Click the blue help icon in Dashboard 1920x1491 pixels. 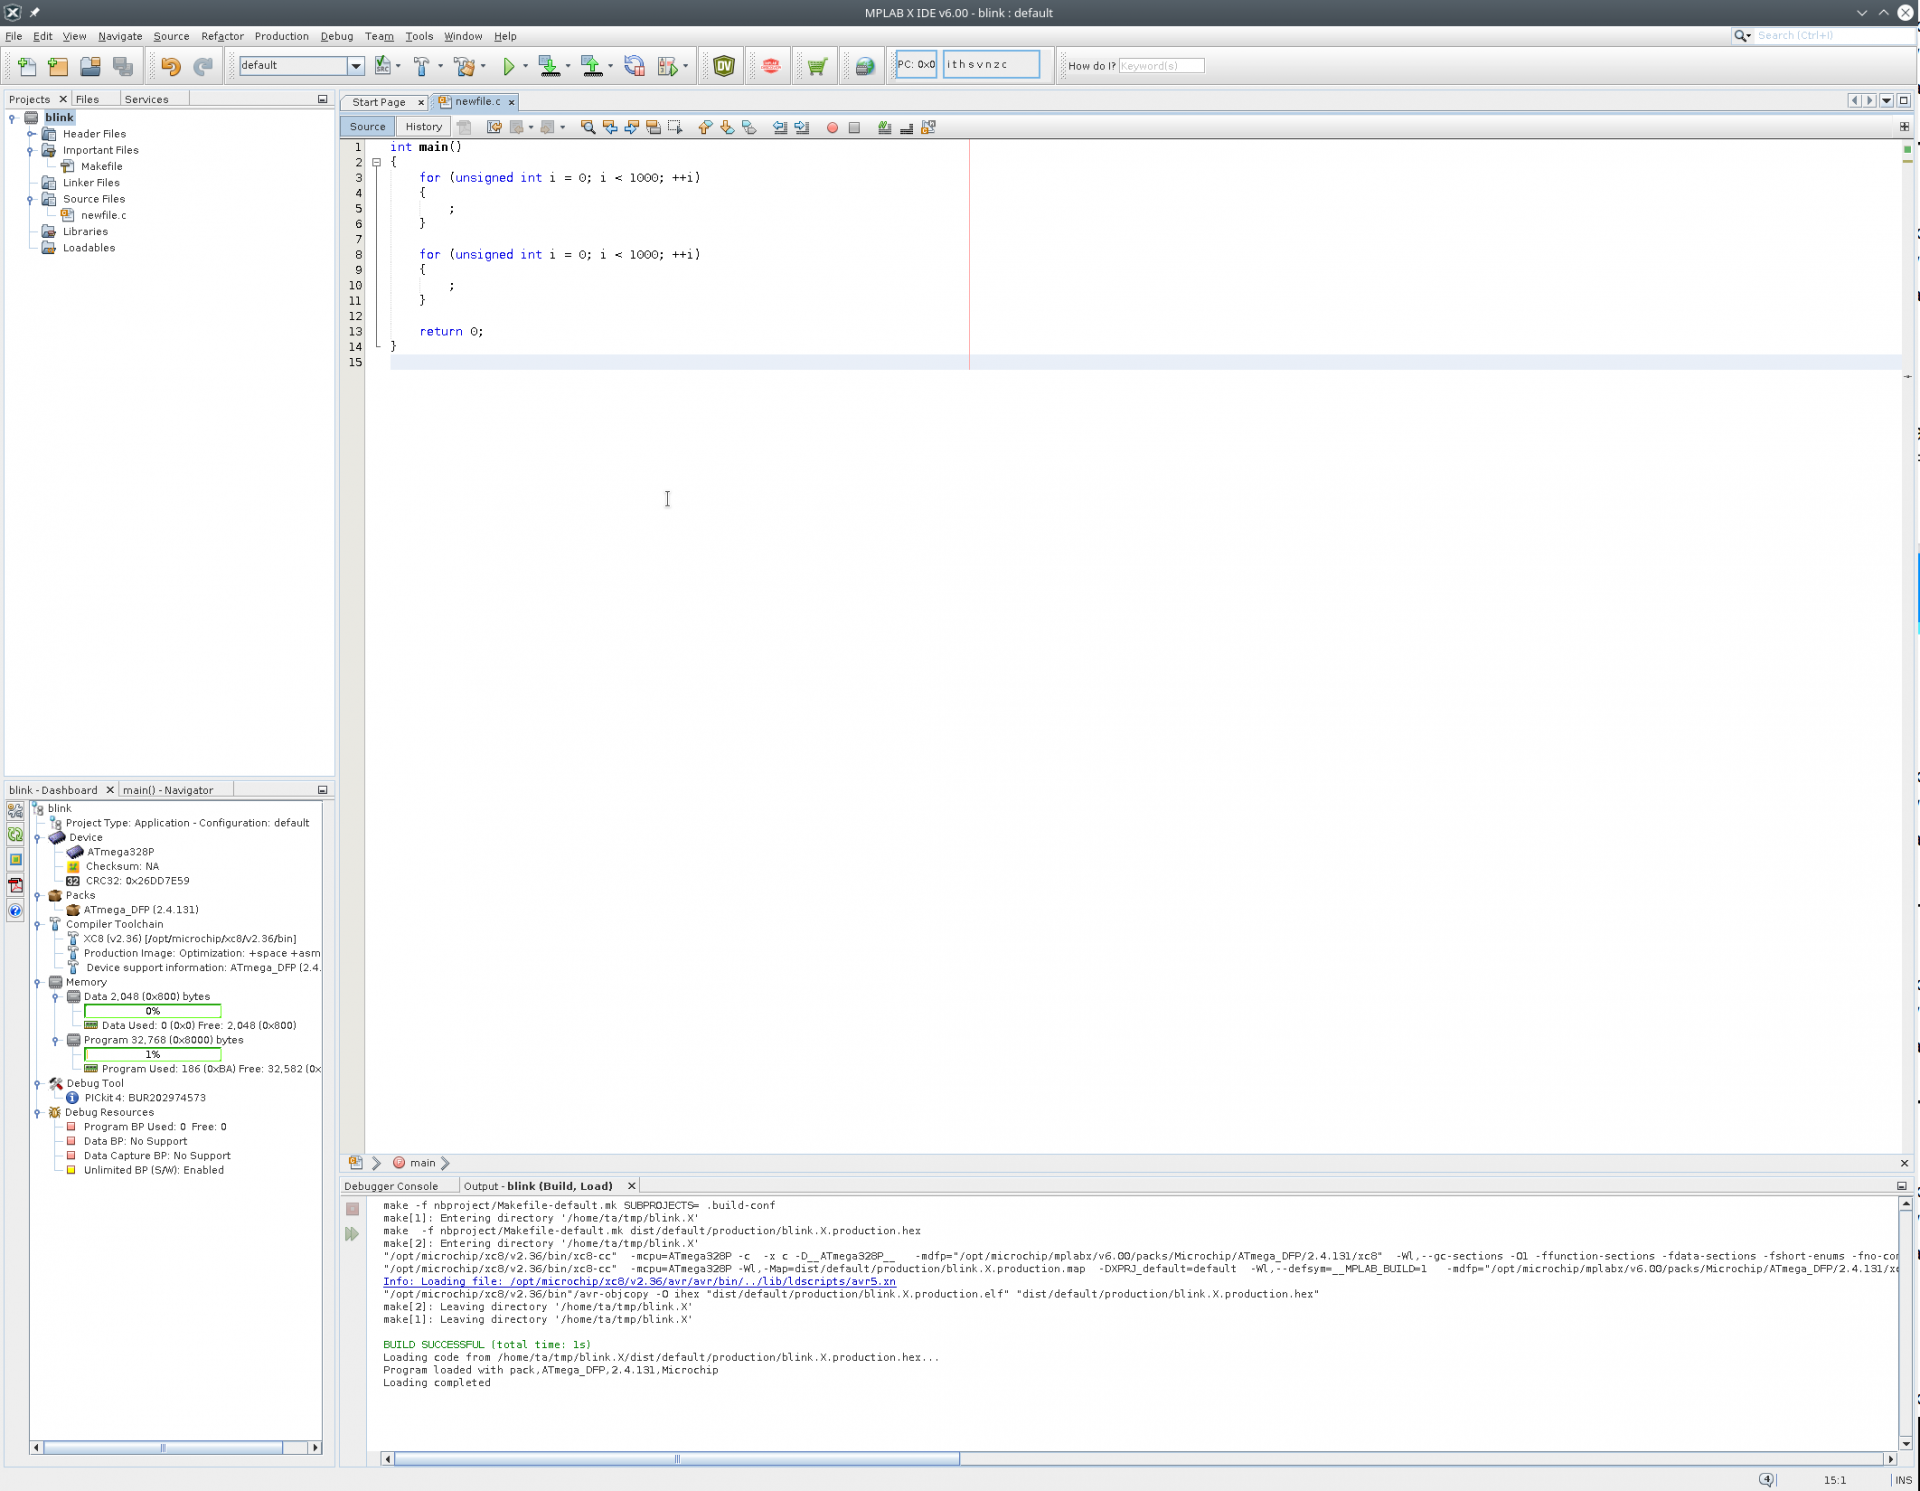(15, 910)
